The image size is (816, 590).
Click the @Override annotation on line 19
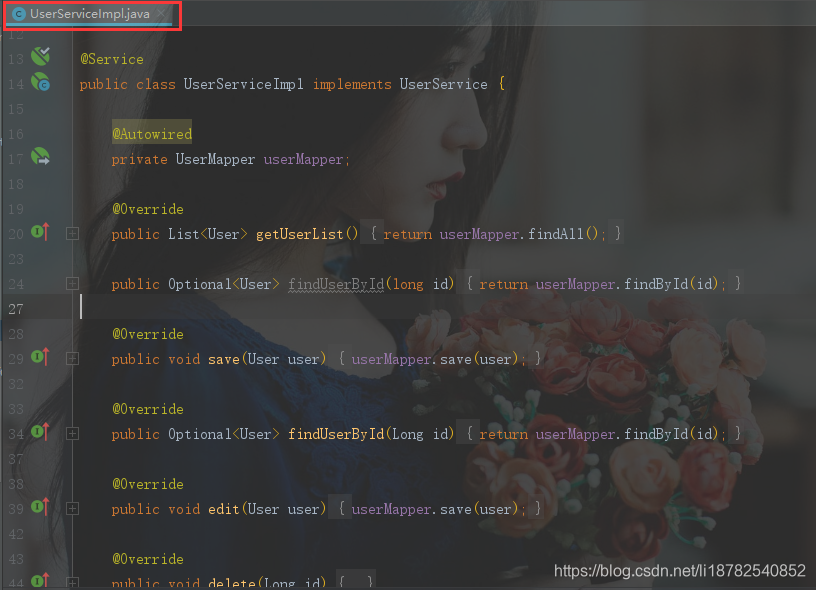point(148,209)
